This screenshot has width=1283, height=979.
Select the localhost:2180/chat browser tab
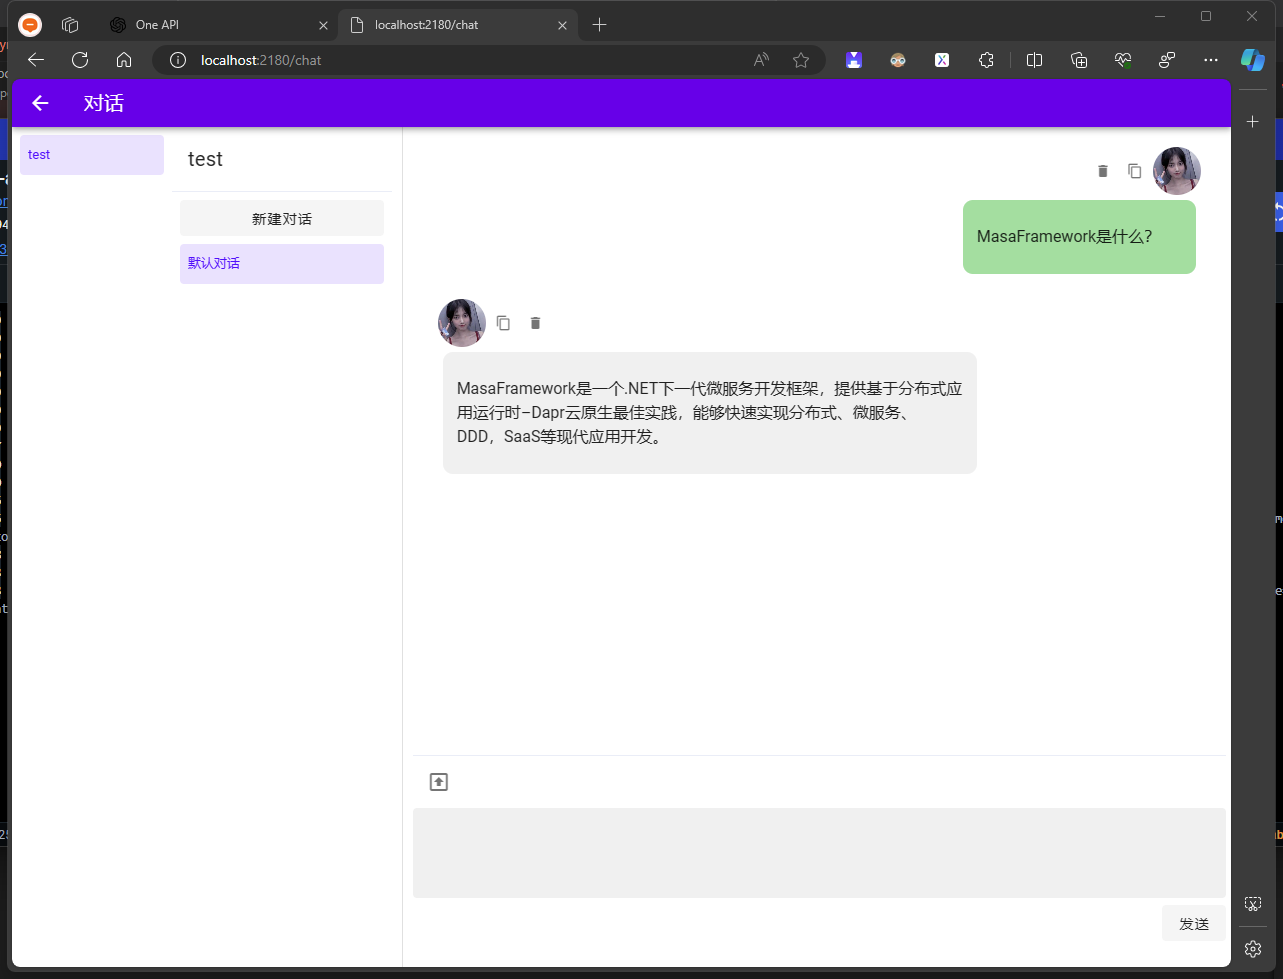coord(460,25)
